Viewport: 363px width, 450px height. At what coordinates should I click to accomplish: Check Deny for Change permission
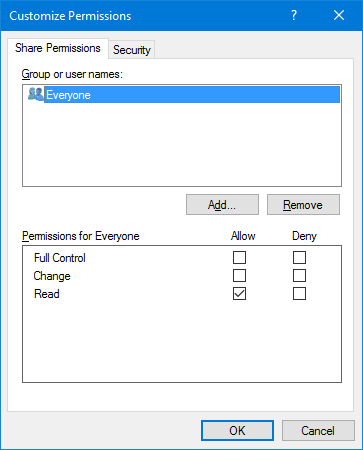tap(299, 276)
